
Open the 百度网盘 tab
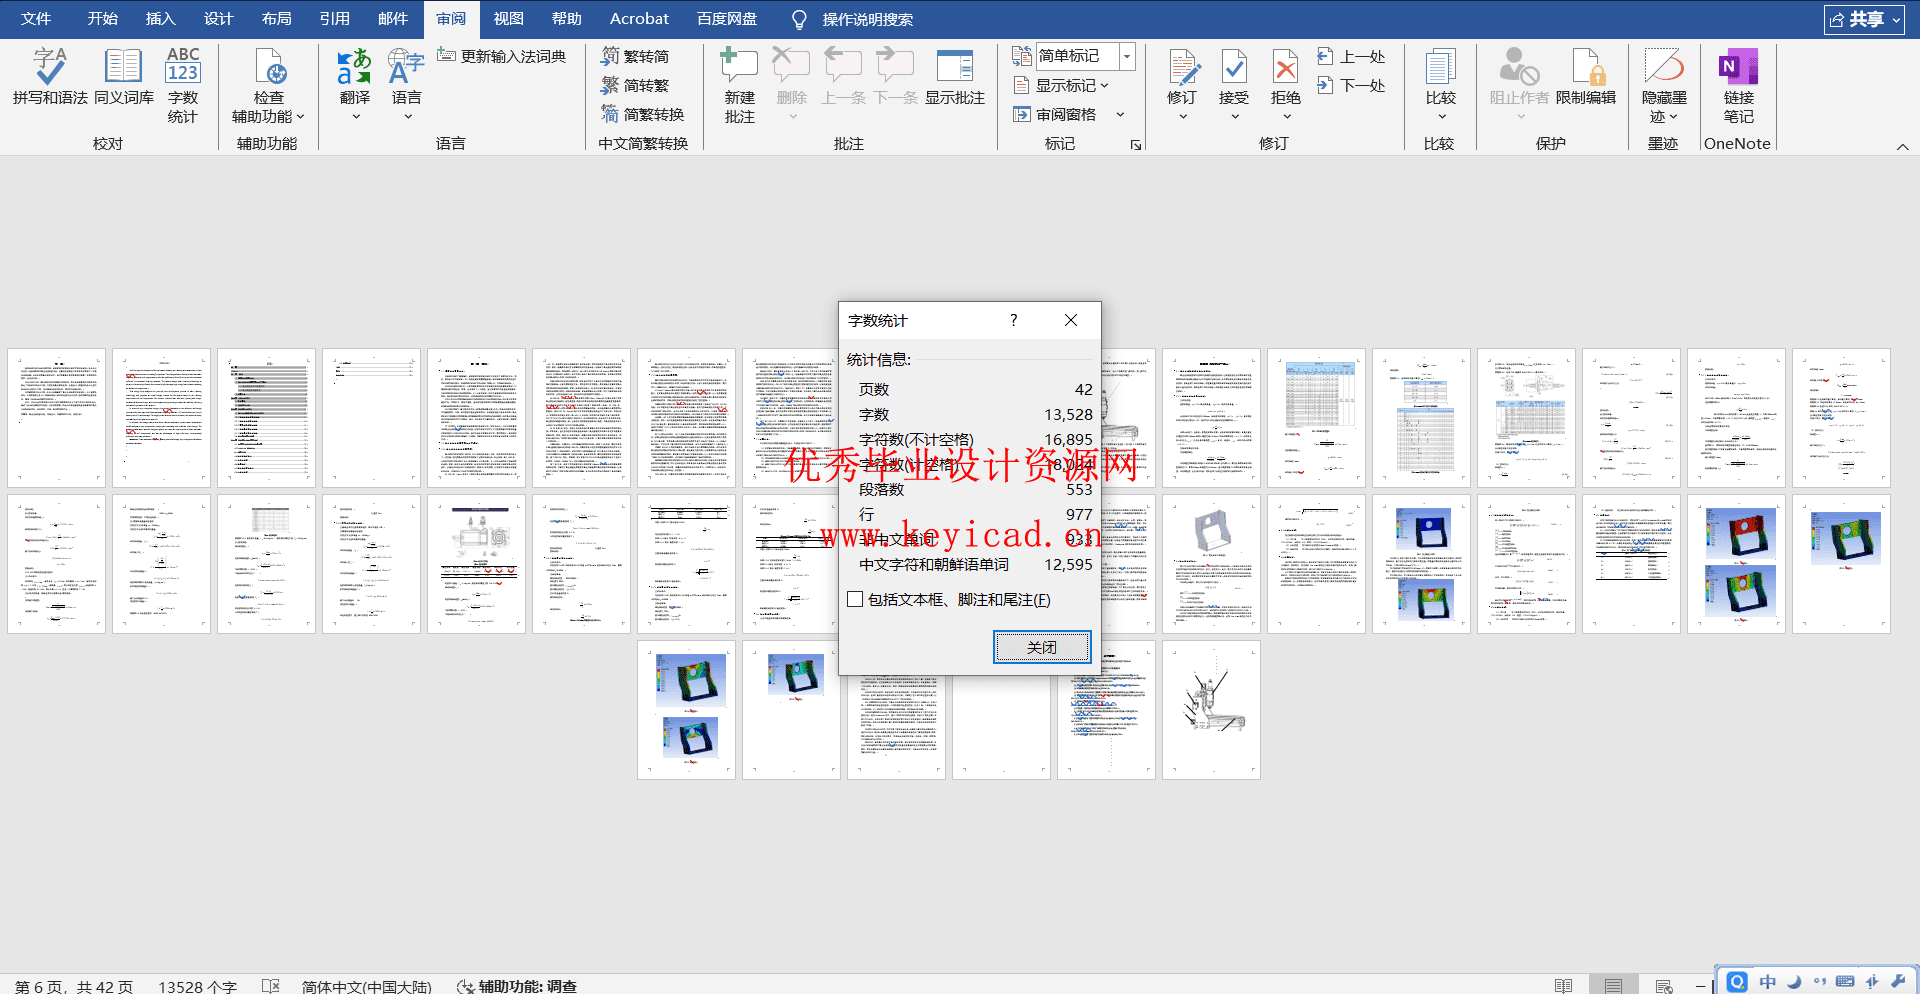(727, 19)
